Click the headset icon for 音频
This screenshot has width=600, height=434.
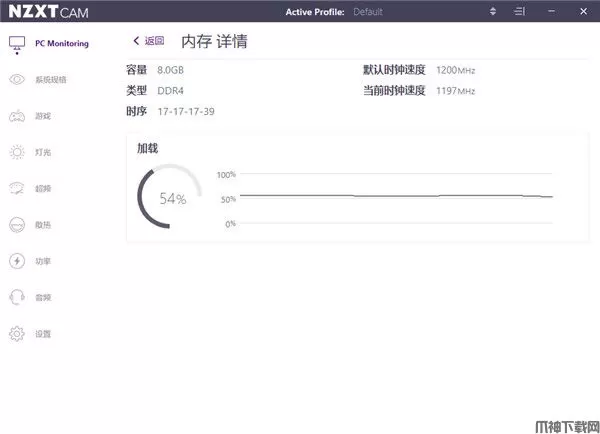[x=17, y=297]
